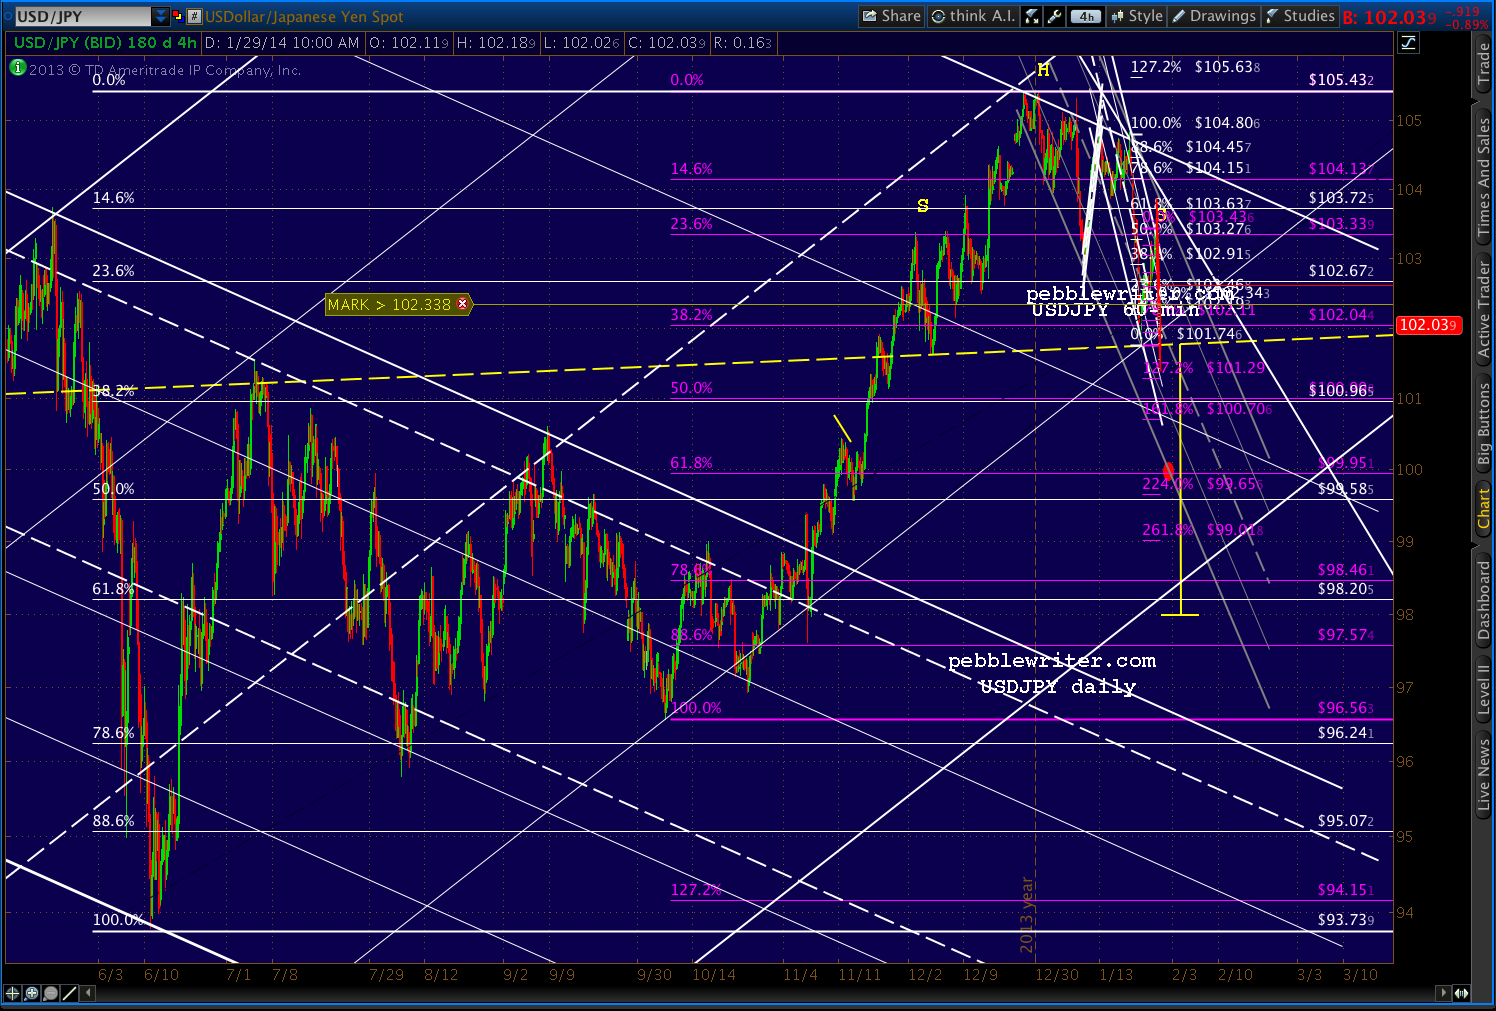Click the '$94.151' magenta price label
Viewport: 1496px width, 1011px height.
click(x=1346, y=890)
